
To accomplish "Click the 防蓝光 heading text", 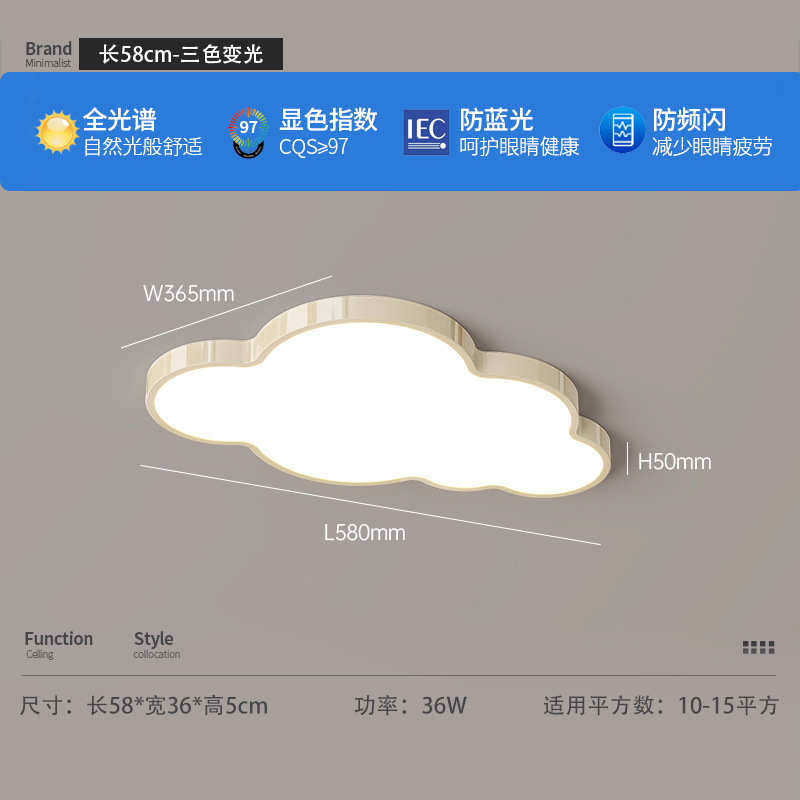I will [496, 120].
